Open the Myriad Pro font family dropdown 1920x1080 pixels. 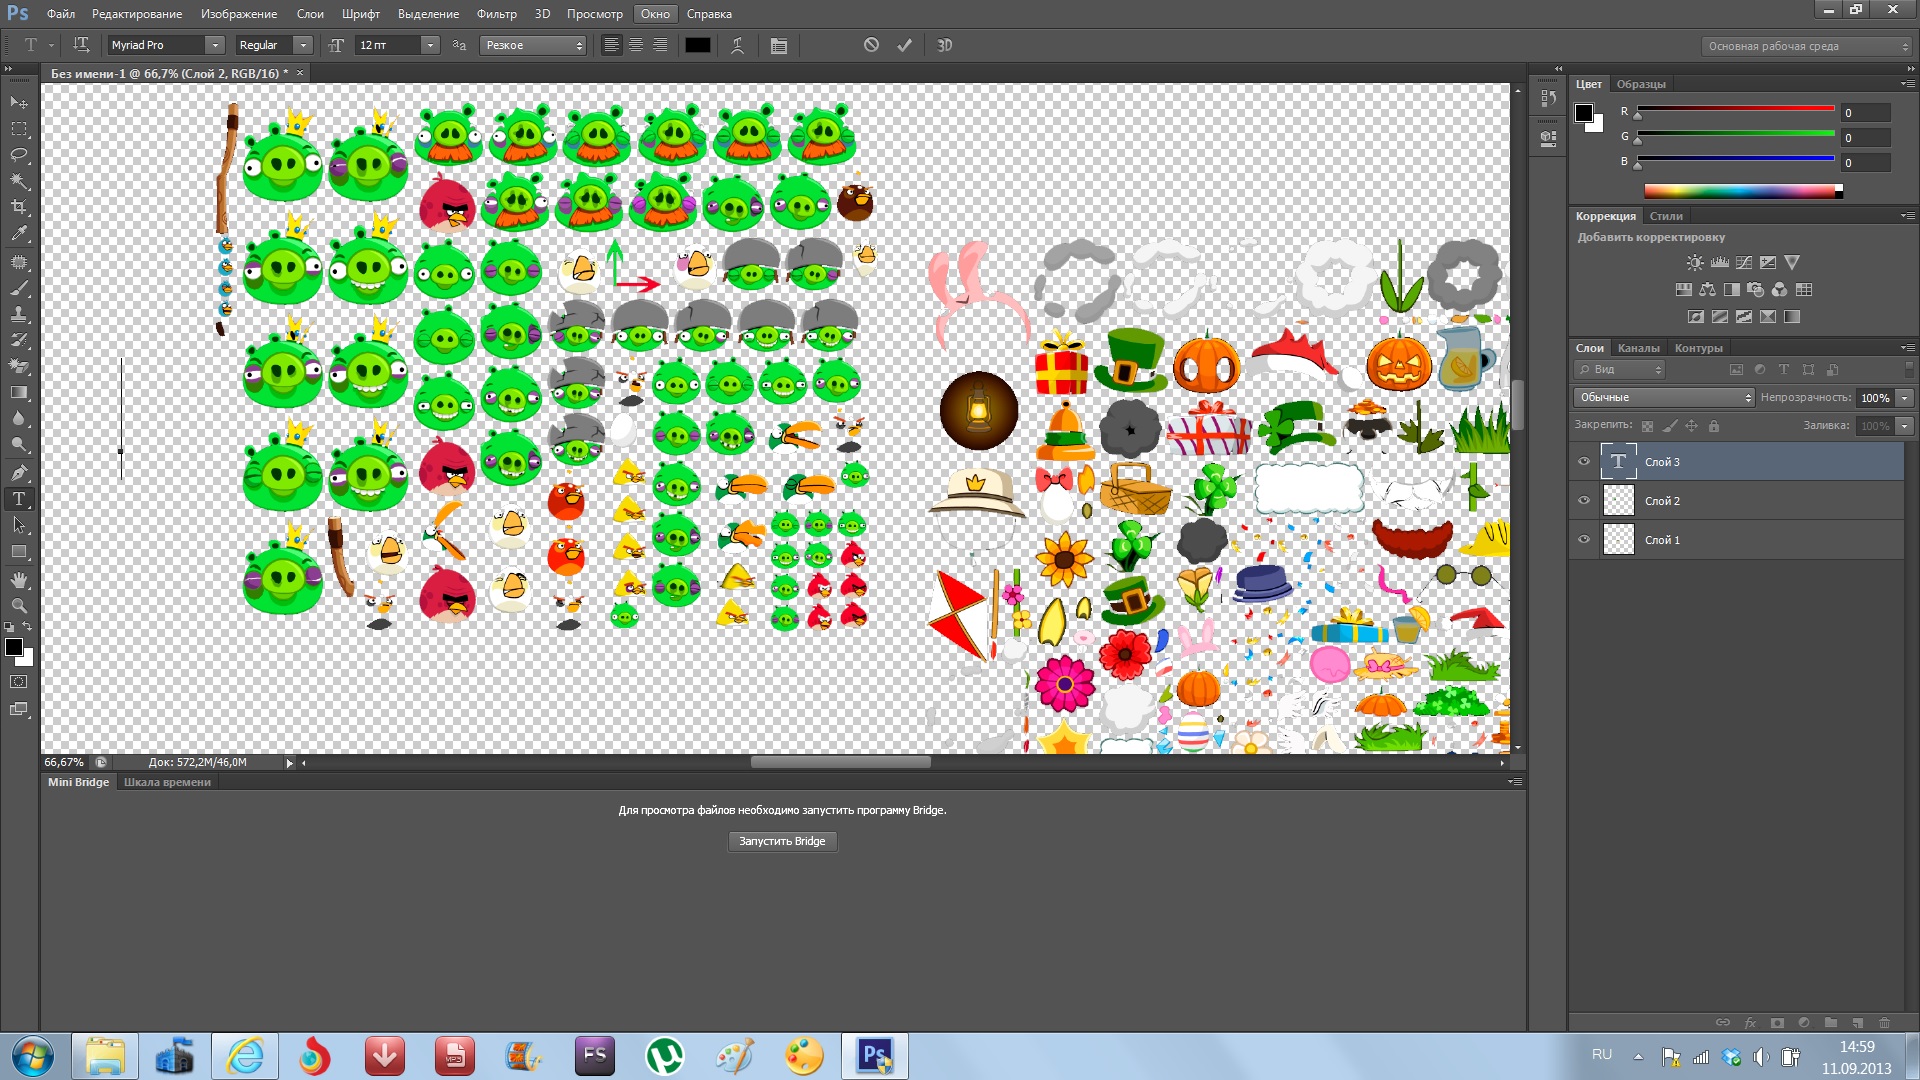(214, 45)
